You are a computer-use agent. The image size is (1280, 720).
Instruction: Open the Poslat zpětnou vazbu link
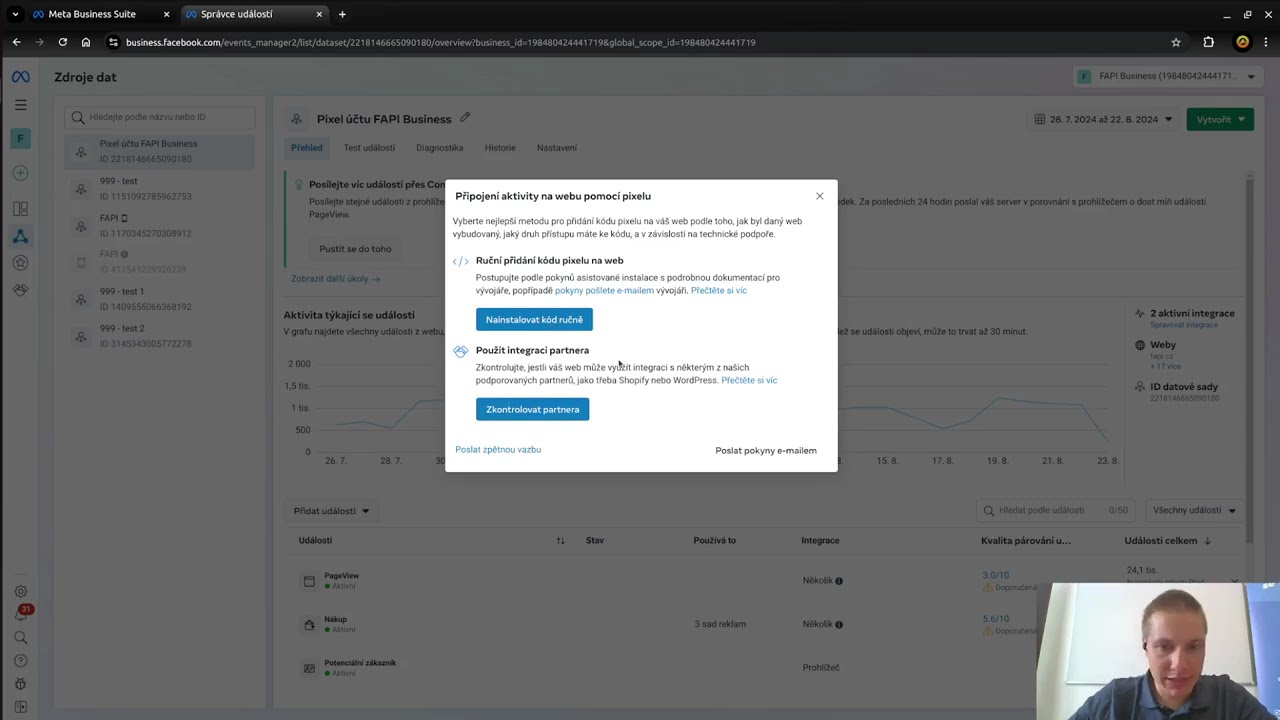click(x=498, y=450)
